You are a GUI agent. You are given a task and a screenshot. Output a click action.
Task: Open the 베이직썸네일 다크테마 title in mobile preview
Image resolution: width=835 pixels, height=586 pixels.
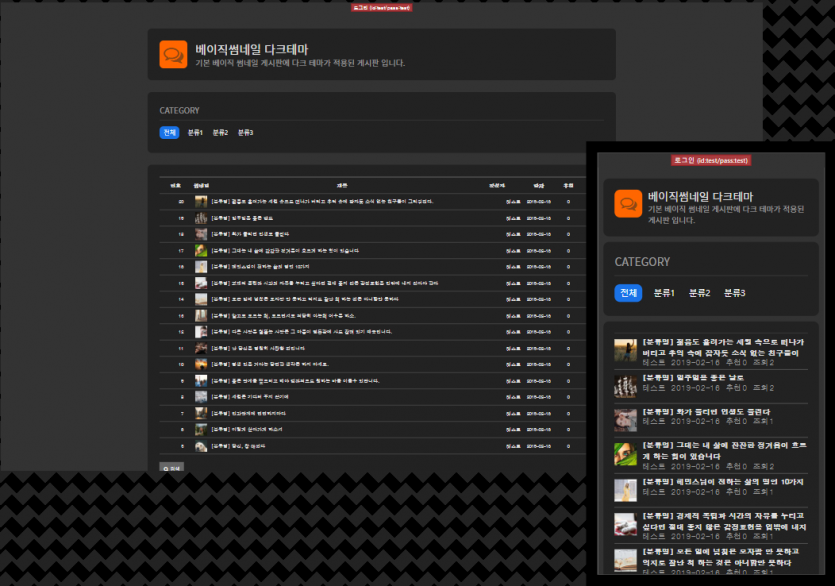(700, 197)
